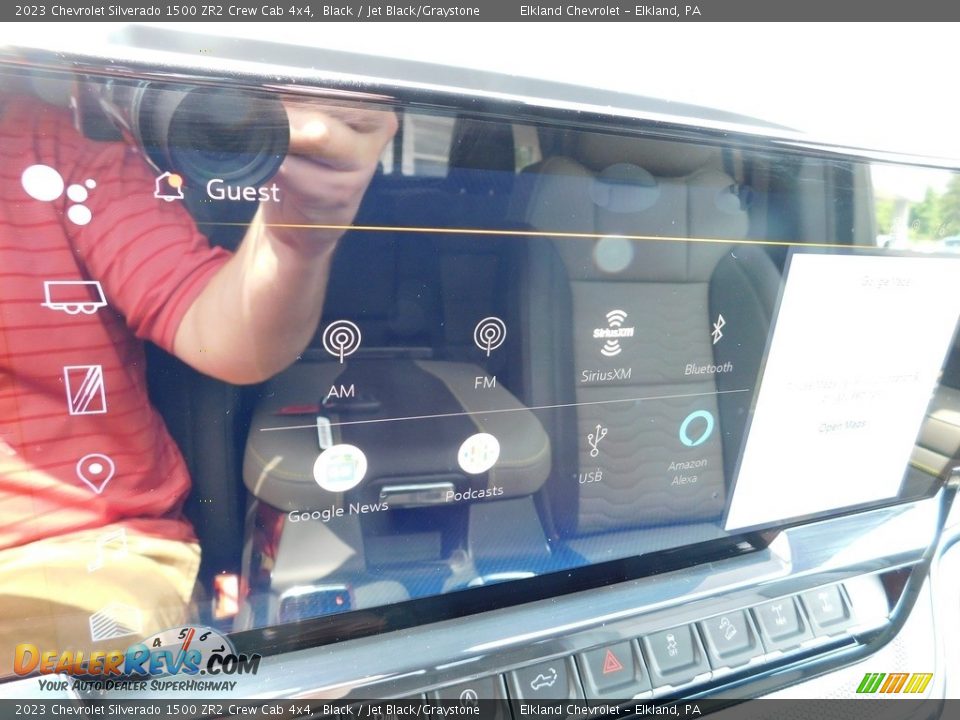Toggle the traction control off button
The height and width of the screenshot is (720, 960).
674,646
